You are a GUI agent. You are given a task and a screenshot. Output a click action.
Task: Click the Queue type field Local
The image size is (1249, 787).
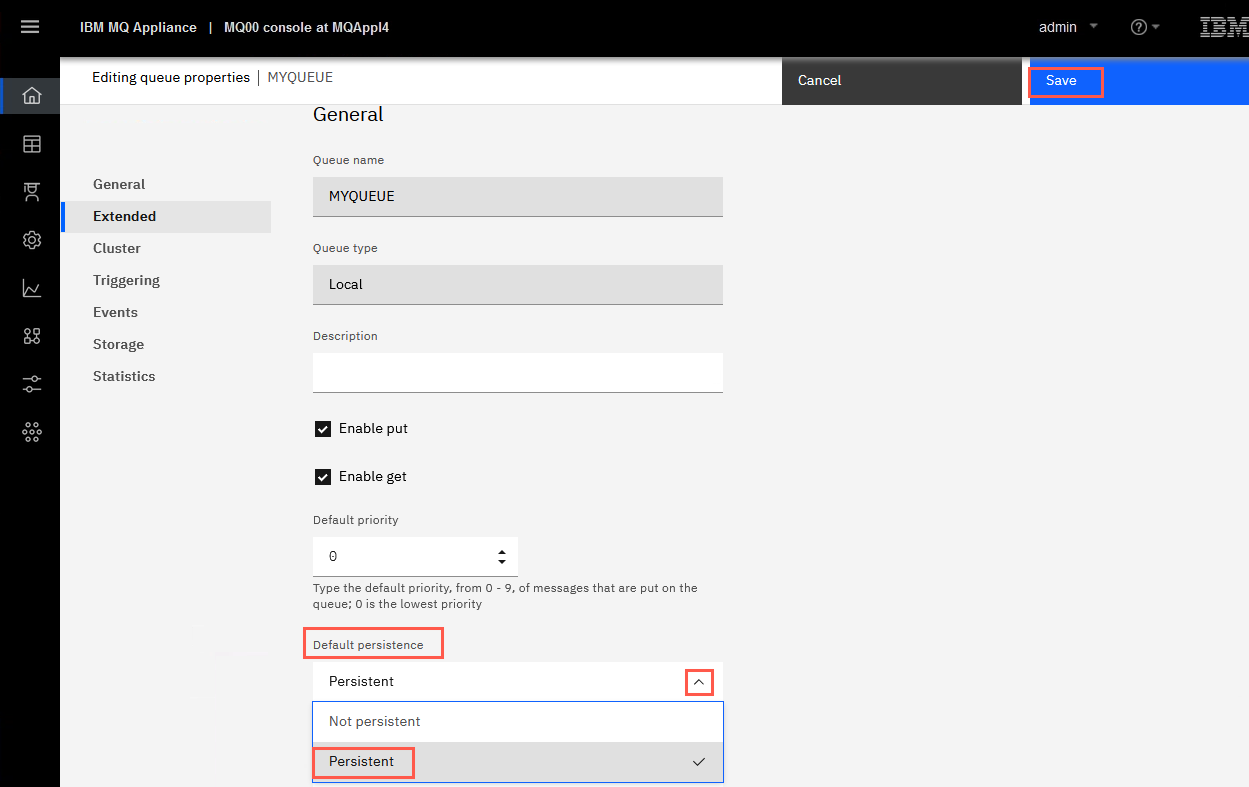(x=517, y=284)
